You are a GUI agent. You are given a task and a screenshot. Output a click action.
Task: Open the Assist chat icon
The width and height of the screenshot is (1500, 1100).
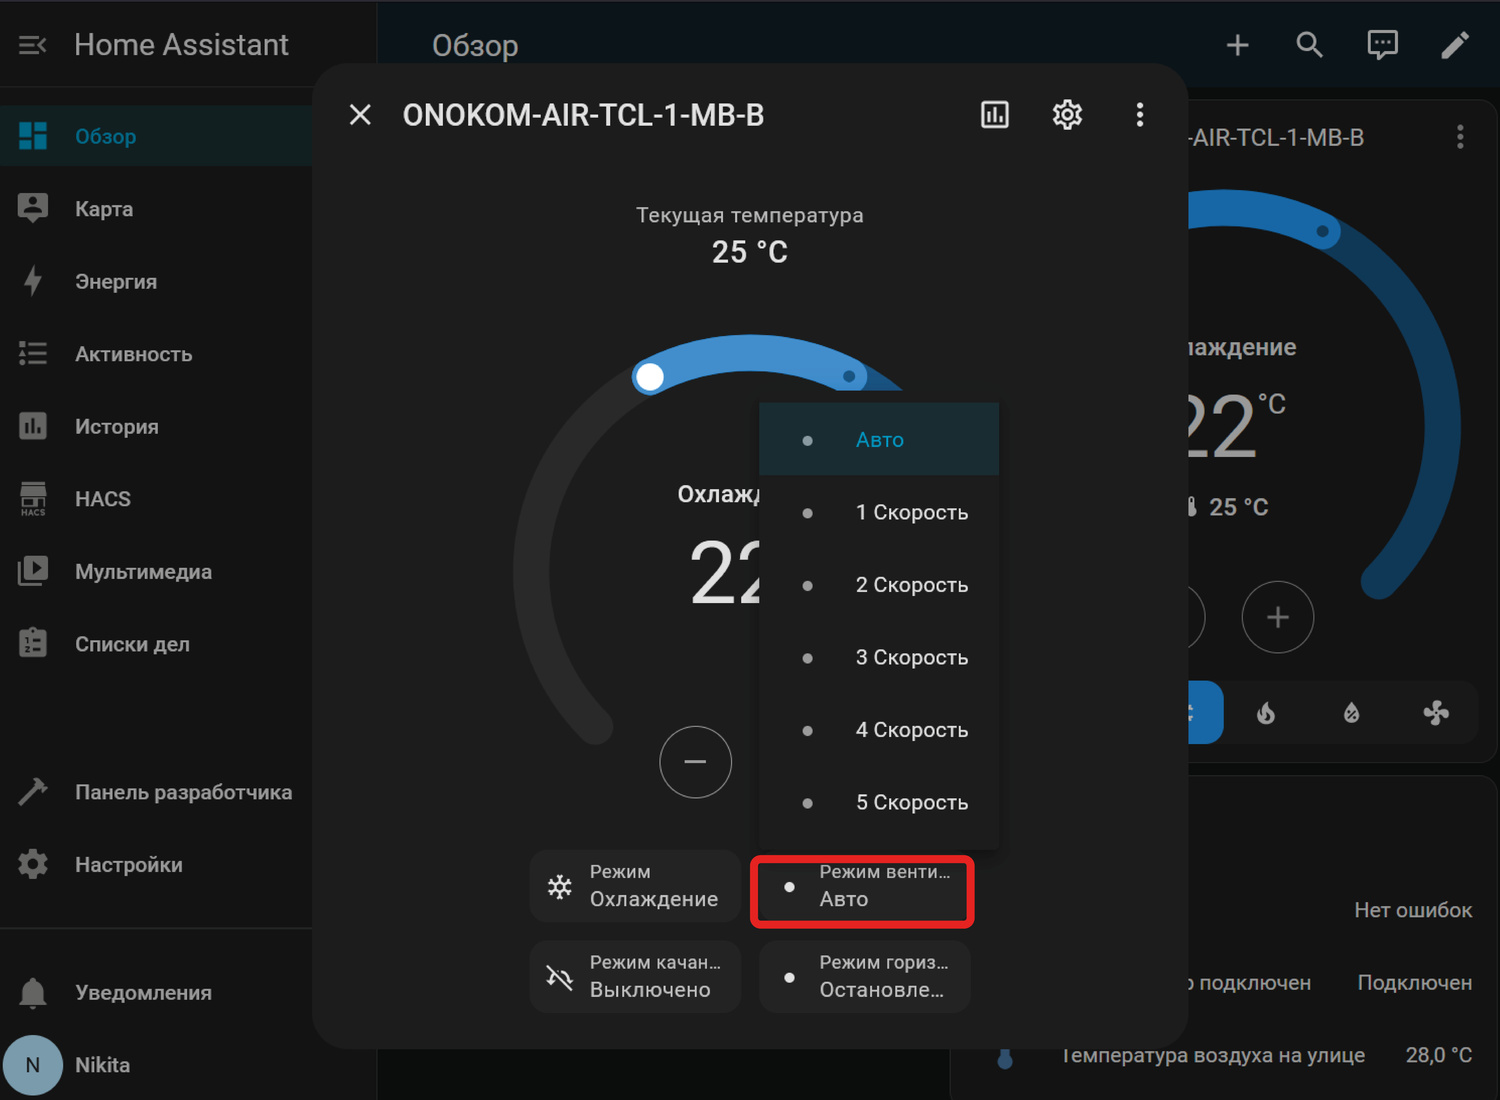click(1382, 45)
